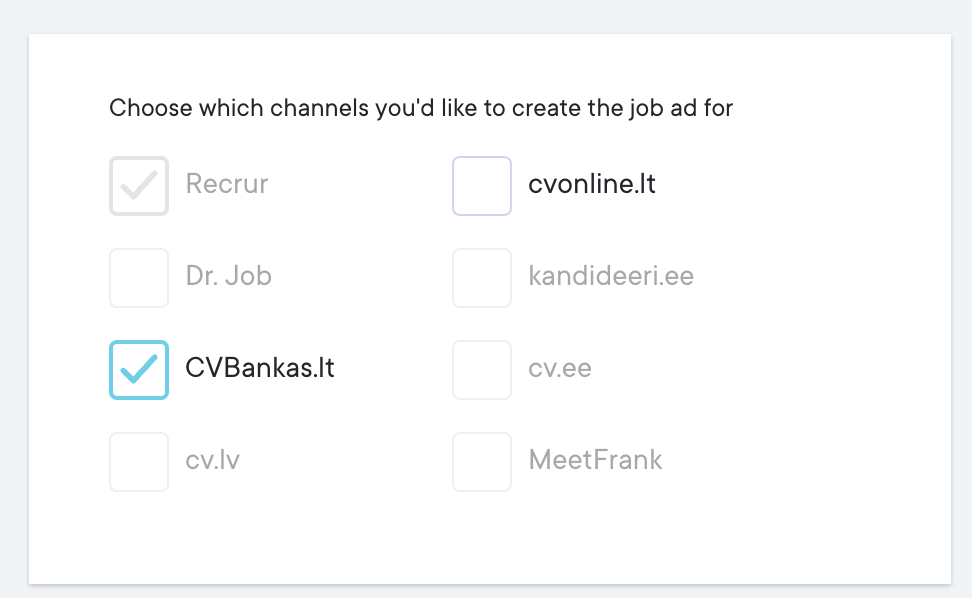
Task: Click the 'kandideeri.ee' channel name
Action: click(x=611, y=277)
